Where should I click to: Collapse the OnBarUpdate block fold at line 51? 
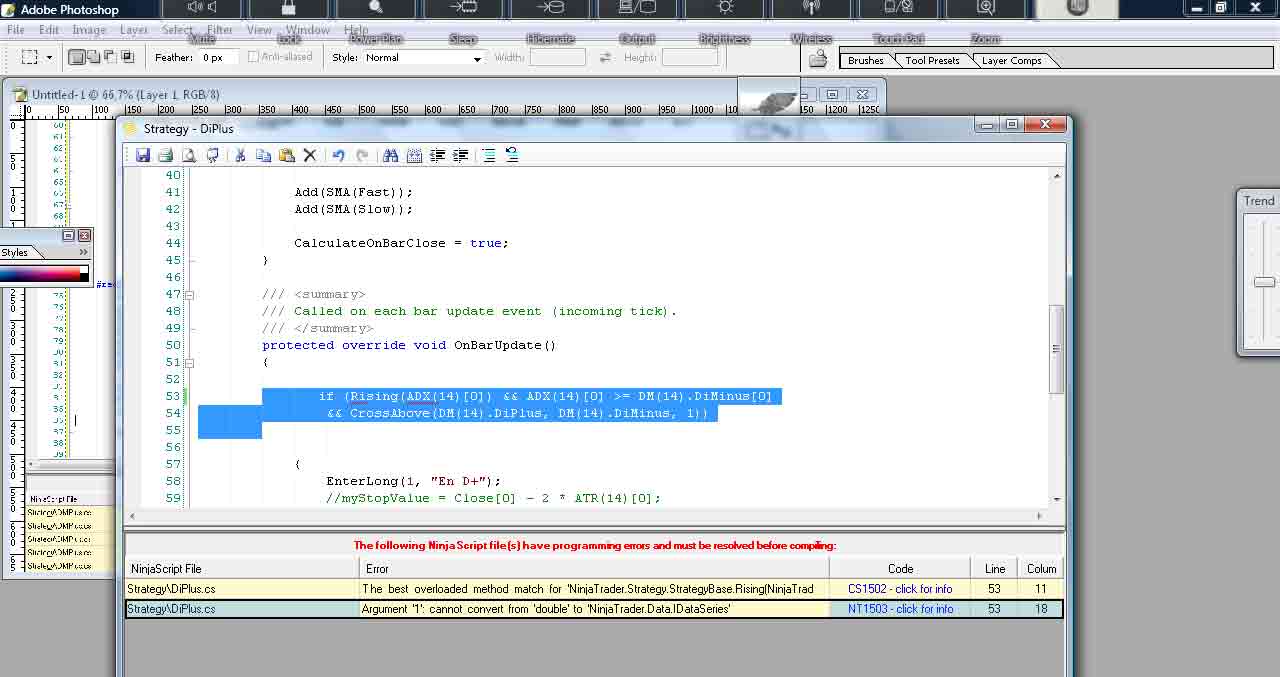189,363
